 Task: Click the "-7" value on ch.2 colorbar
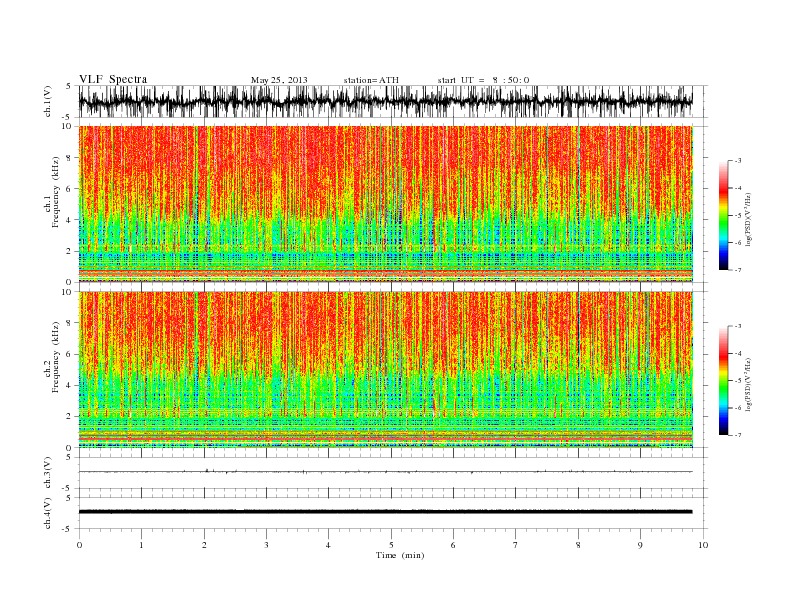pyautogui.click(x=738, y=435)
